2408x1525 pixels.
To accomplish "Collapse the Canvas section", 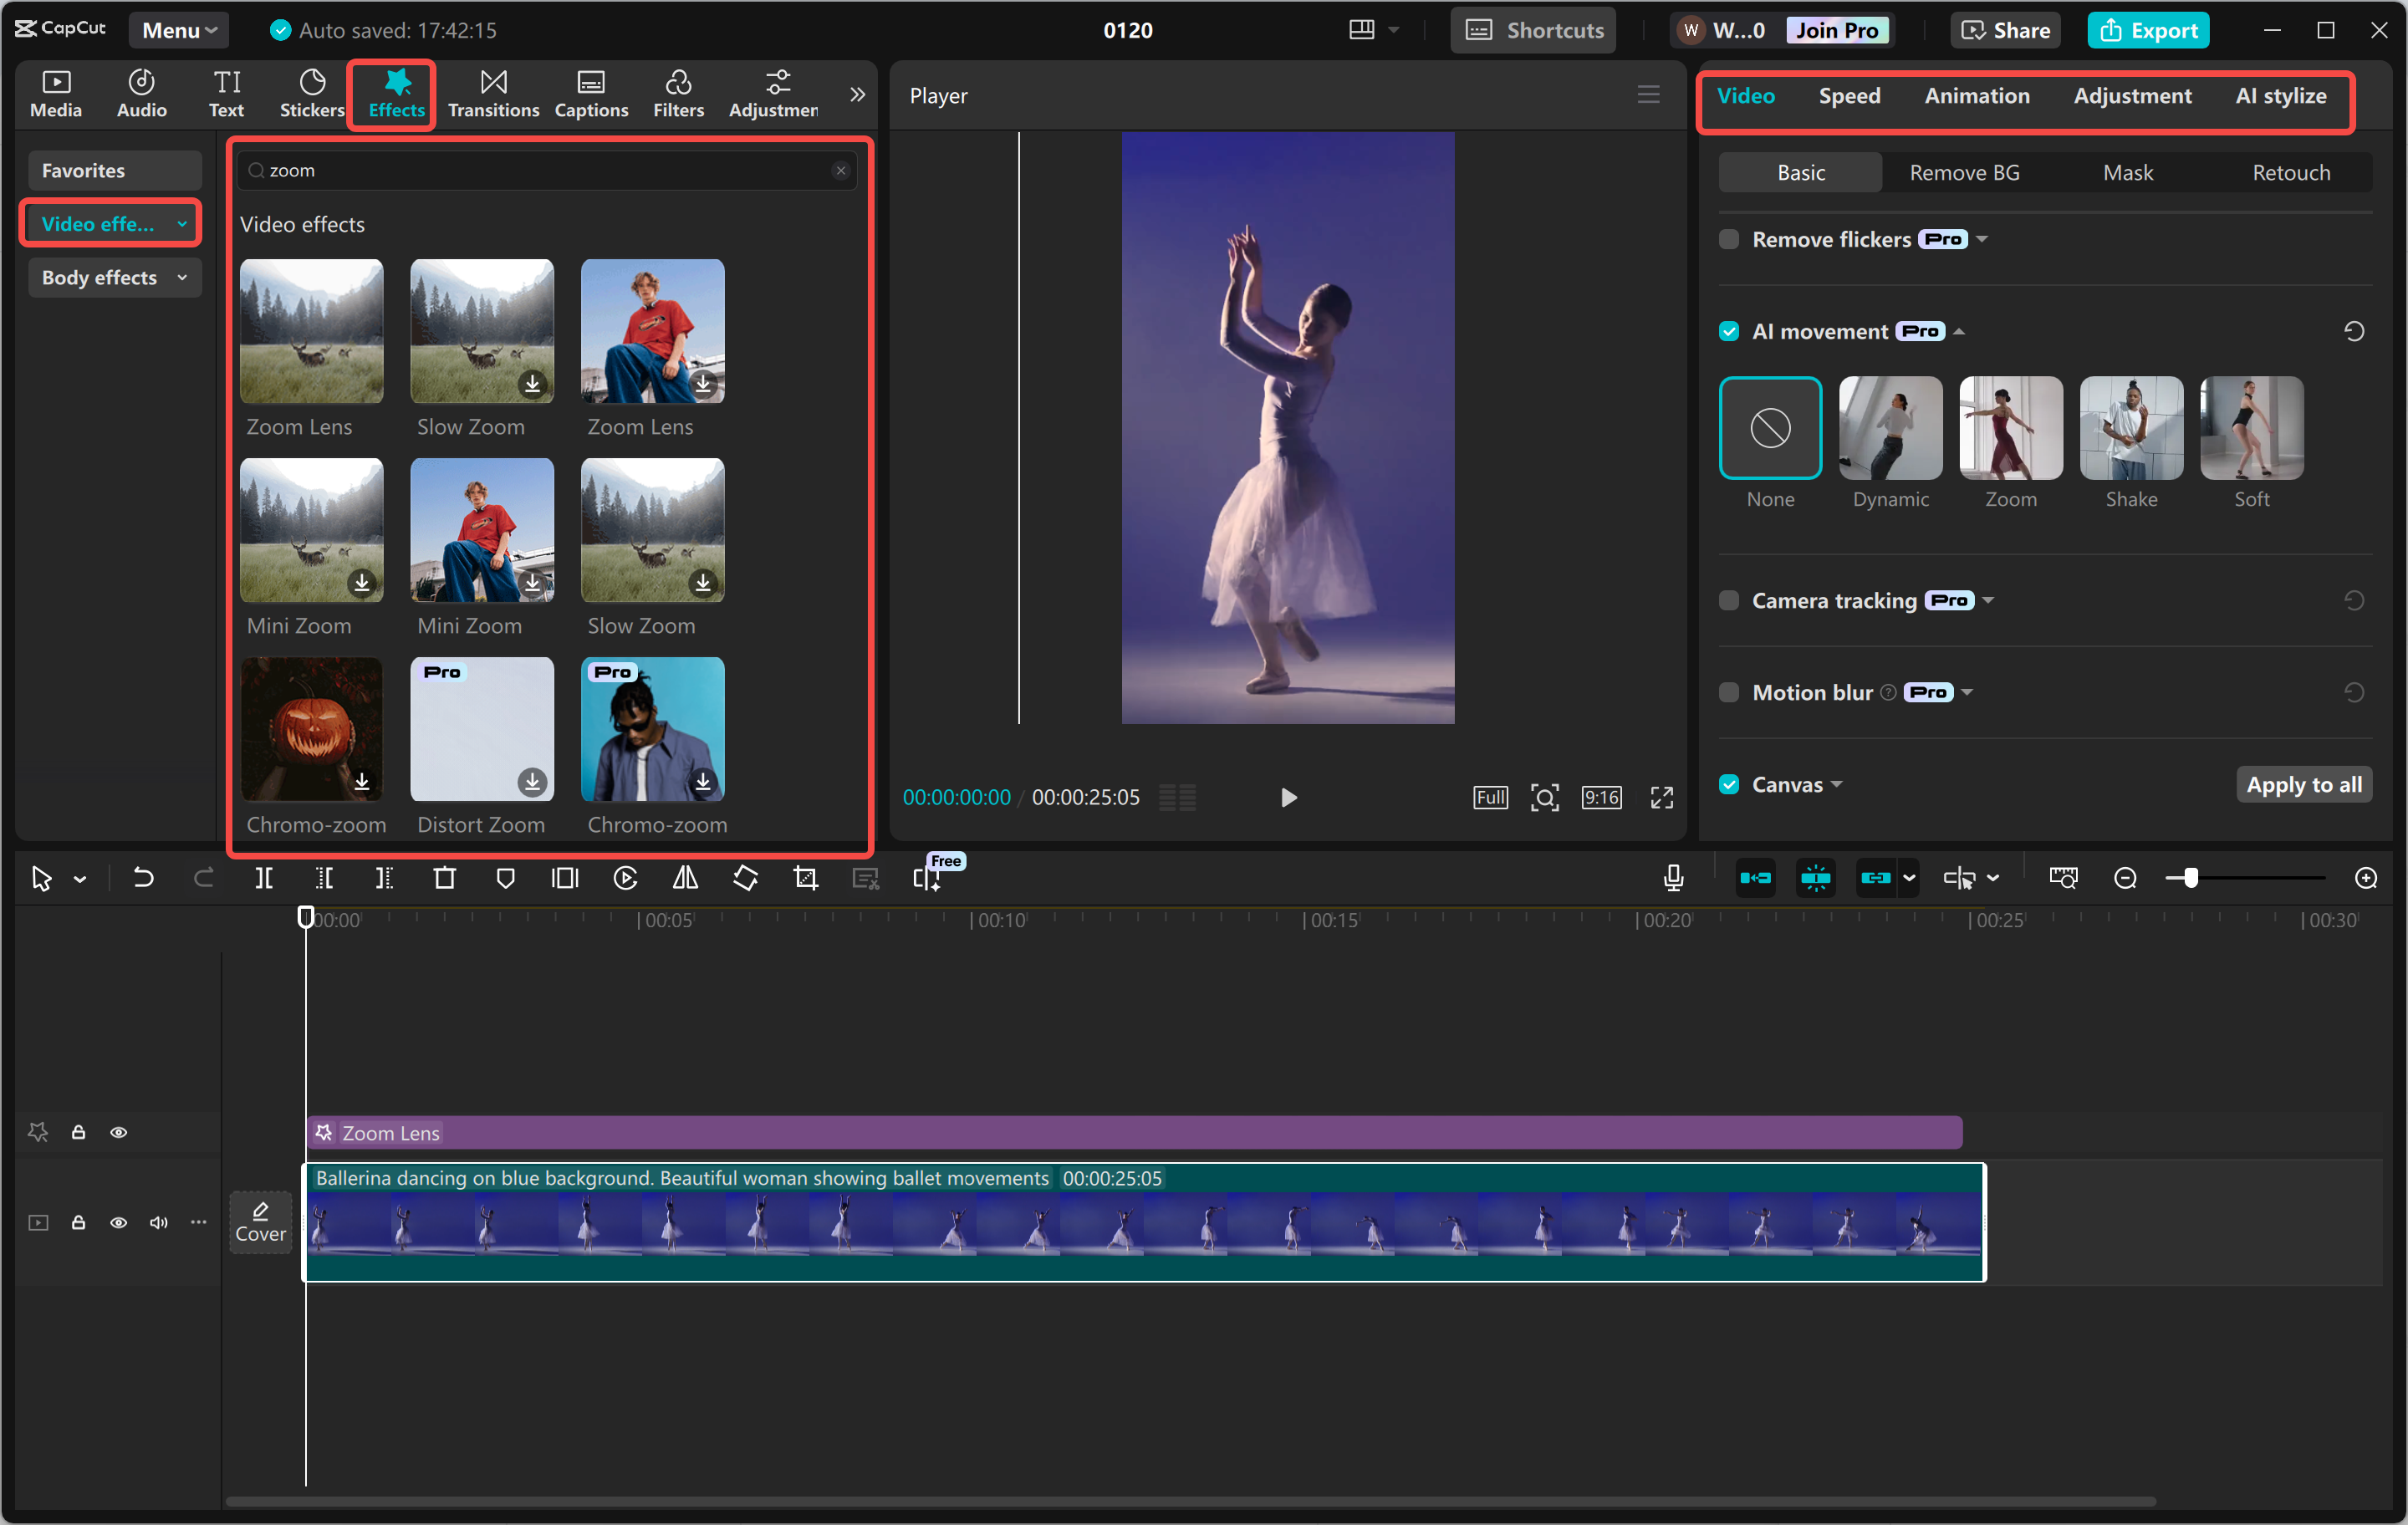I will point(1837,784).
